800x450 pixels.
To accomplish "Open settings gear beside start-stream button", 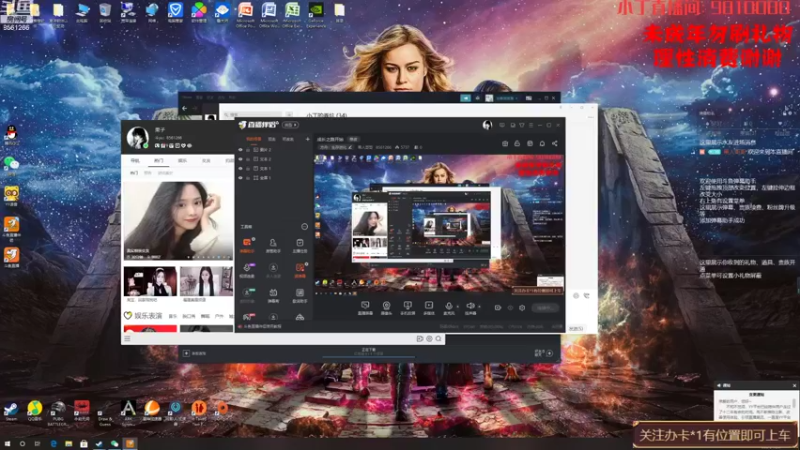I will [x=522, y=308].
